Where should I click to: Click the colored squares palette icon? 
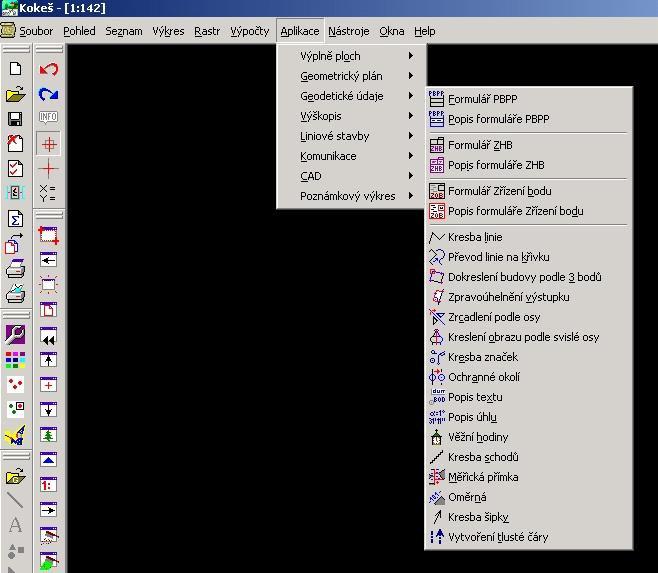click(16, 360)
